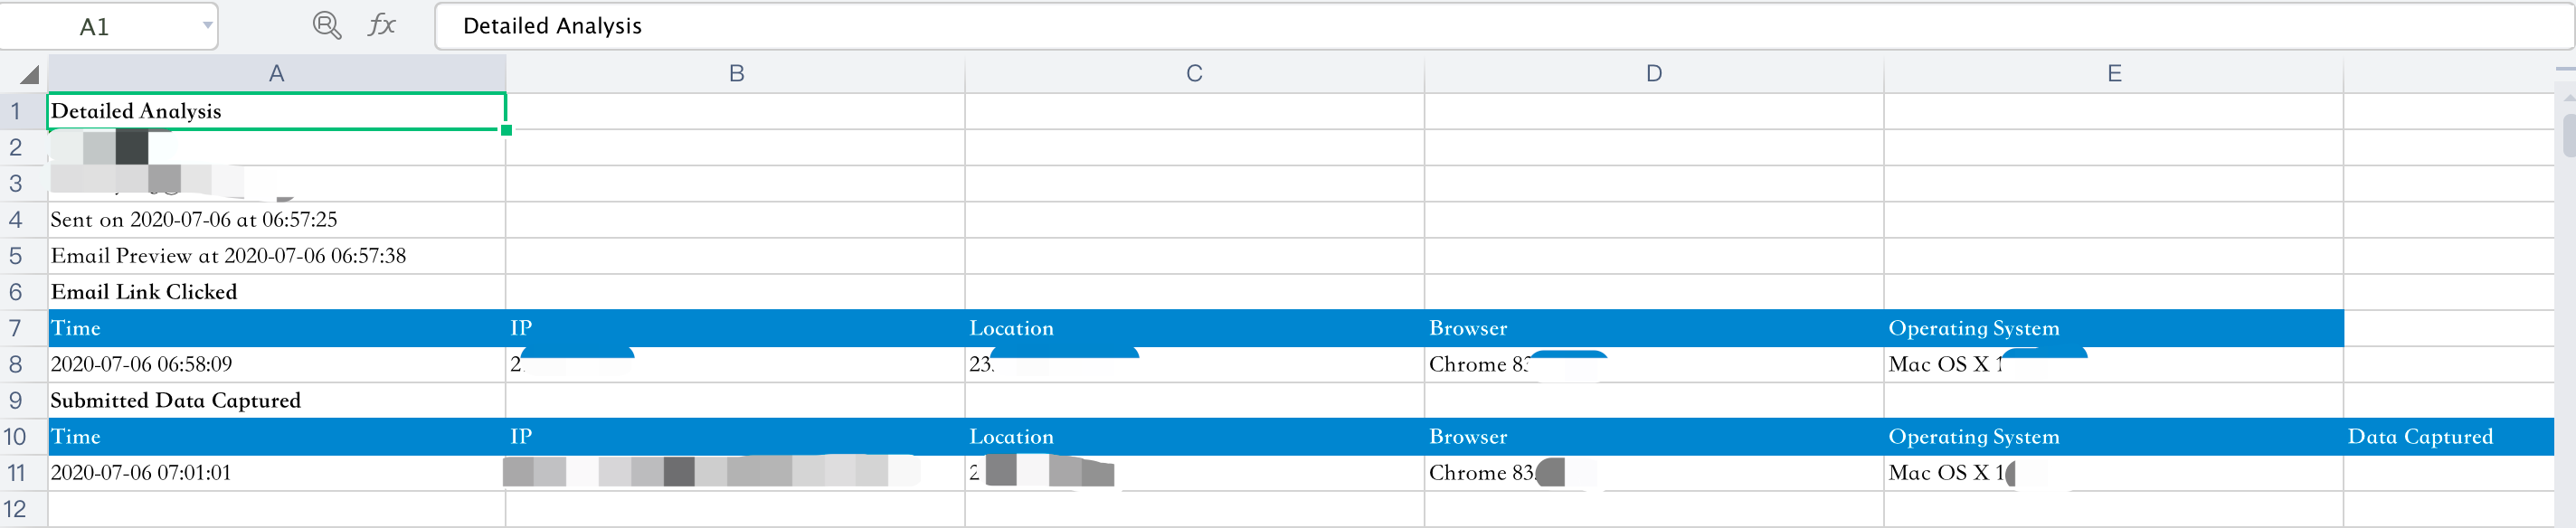Image resolution: width=2576 pixels, height=528 pixels.
Task: Open the Name Box dropdown arrow
Action: [207, 25]
